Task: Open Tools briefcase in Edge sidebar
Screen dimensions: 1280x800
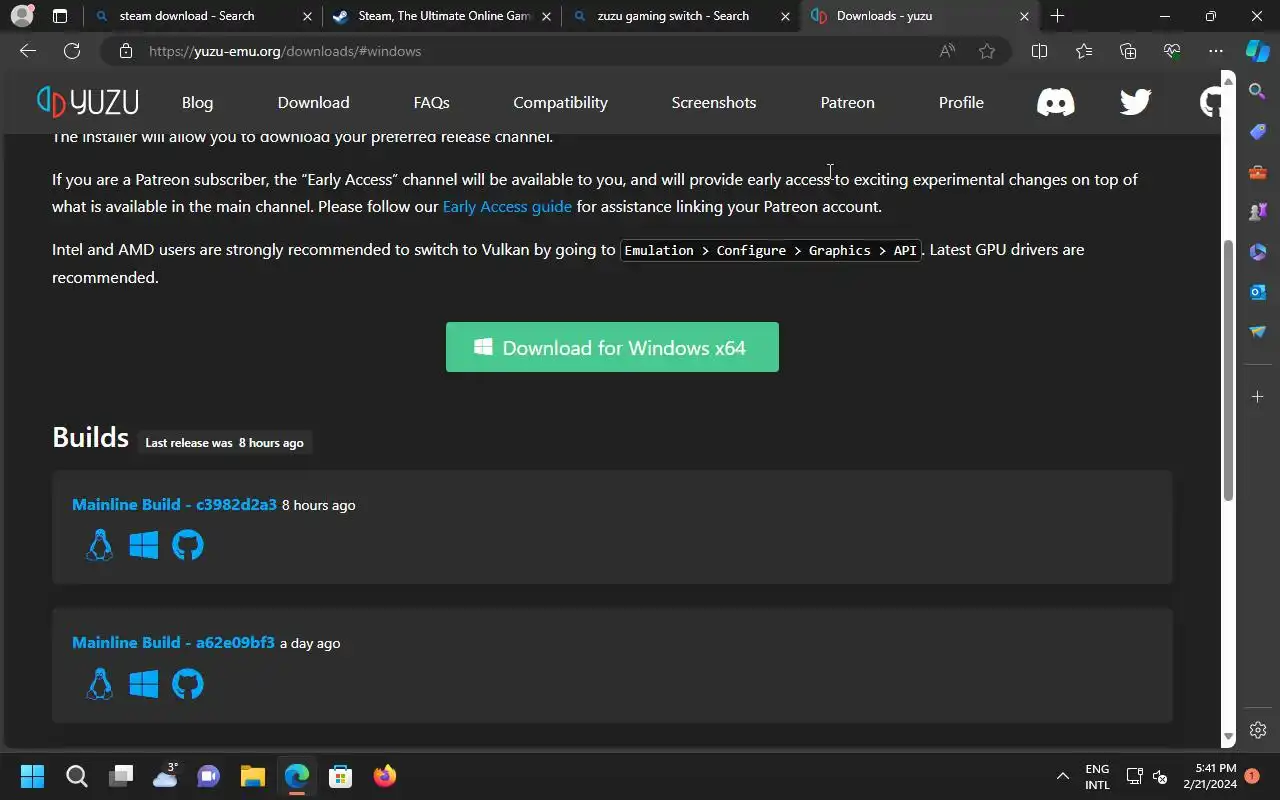Action: click(x=1258, y=172)
